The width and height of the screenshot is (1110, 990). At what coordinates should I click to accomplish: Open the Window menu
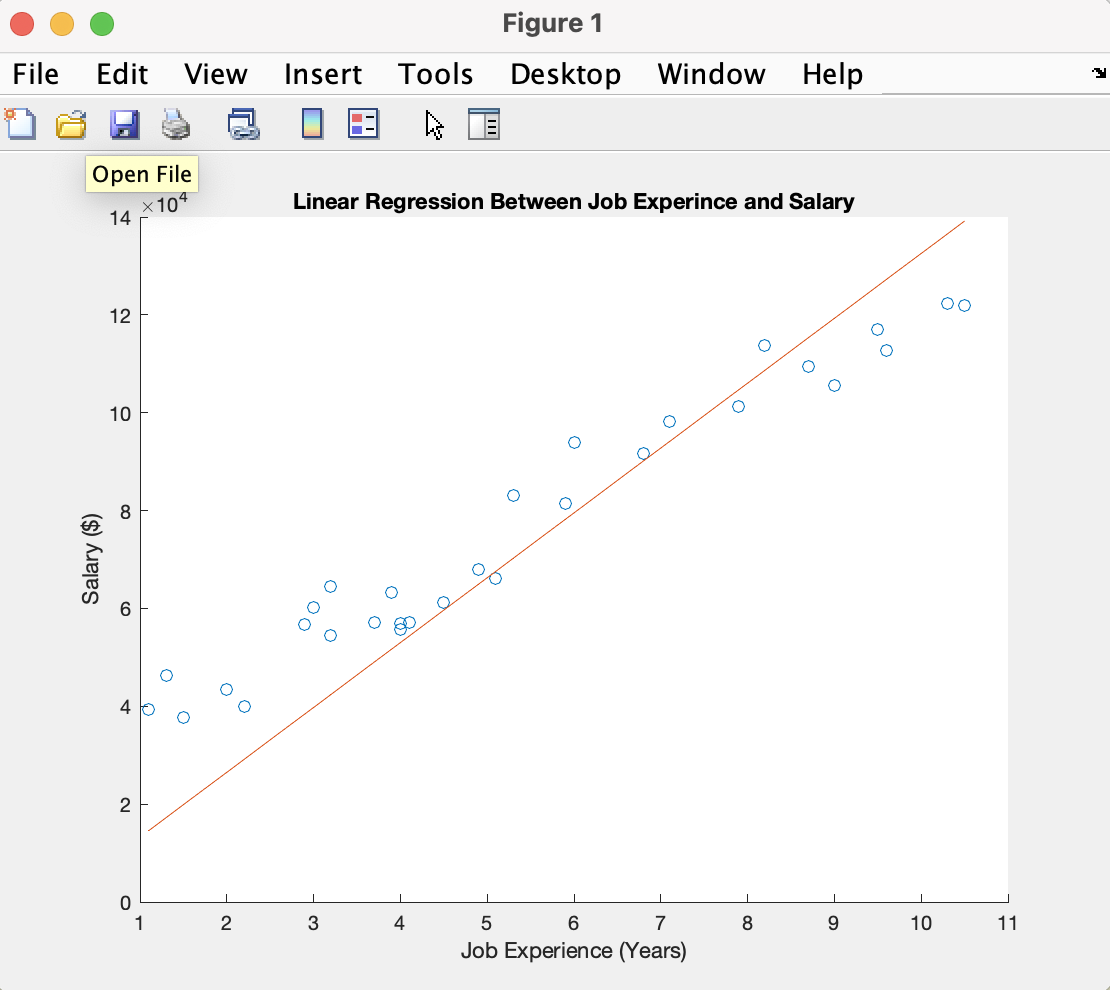[x=710, y=73]
